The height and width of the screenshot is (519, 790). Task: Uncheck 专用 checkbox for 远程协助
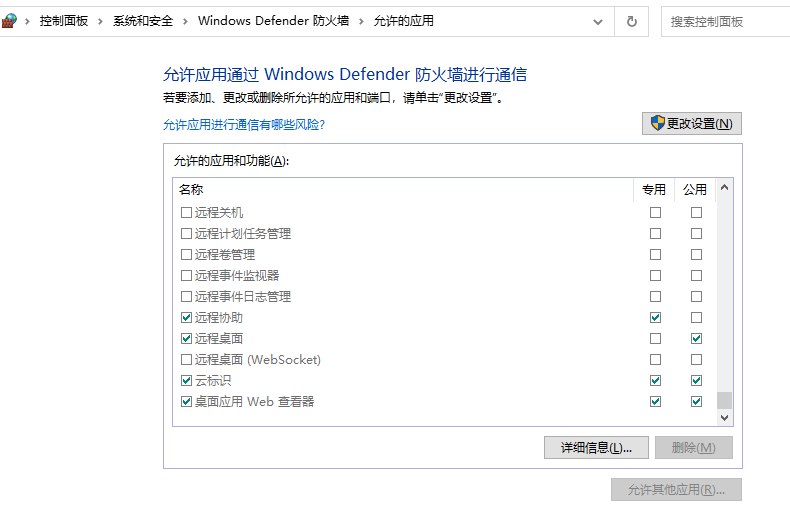tap(655, 317)
